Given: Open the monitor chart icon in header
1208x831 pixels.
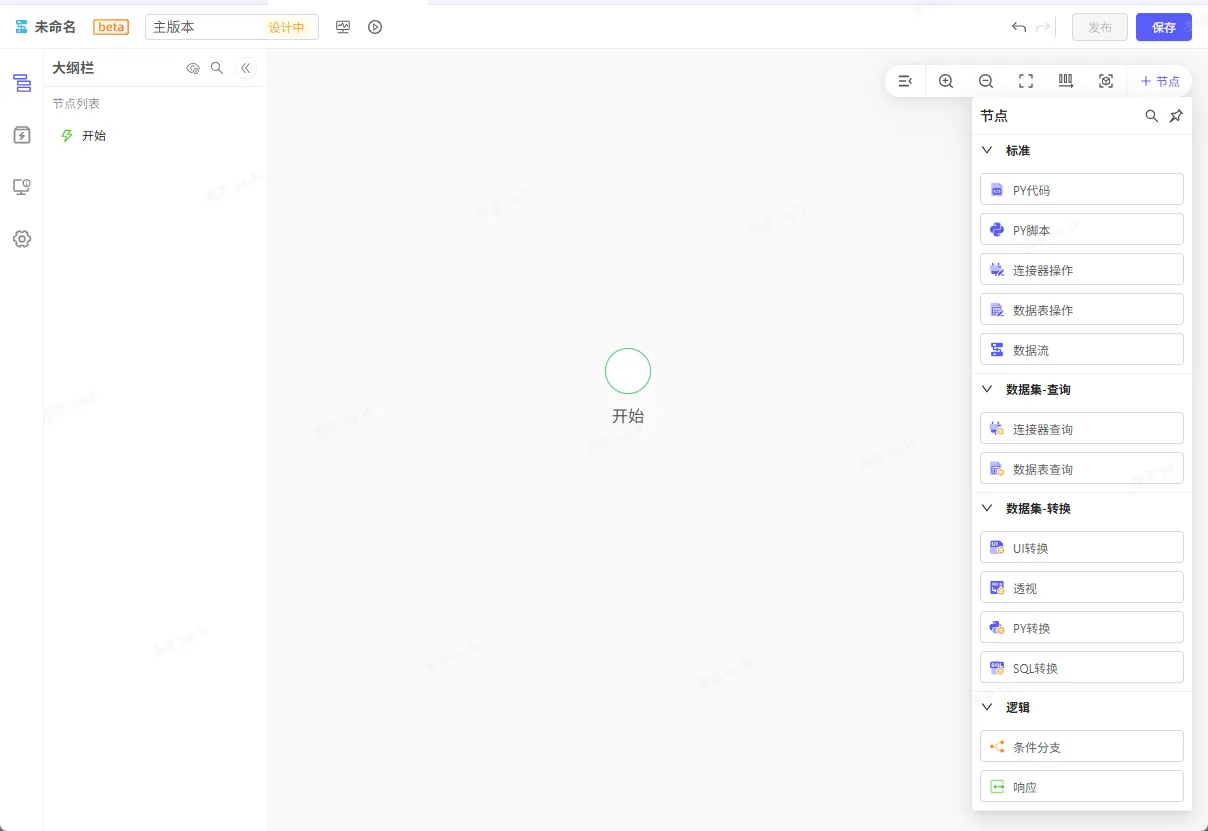Looking at the screenshot, I should click(343, 27).
